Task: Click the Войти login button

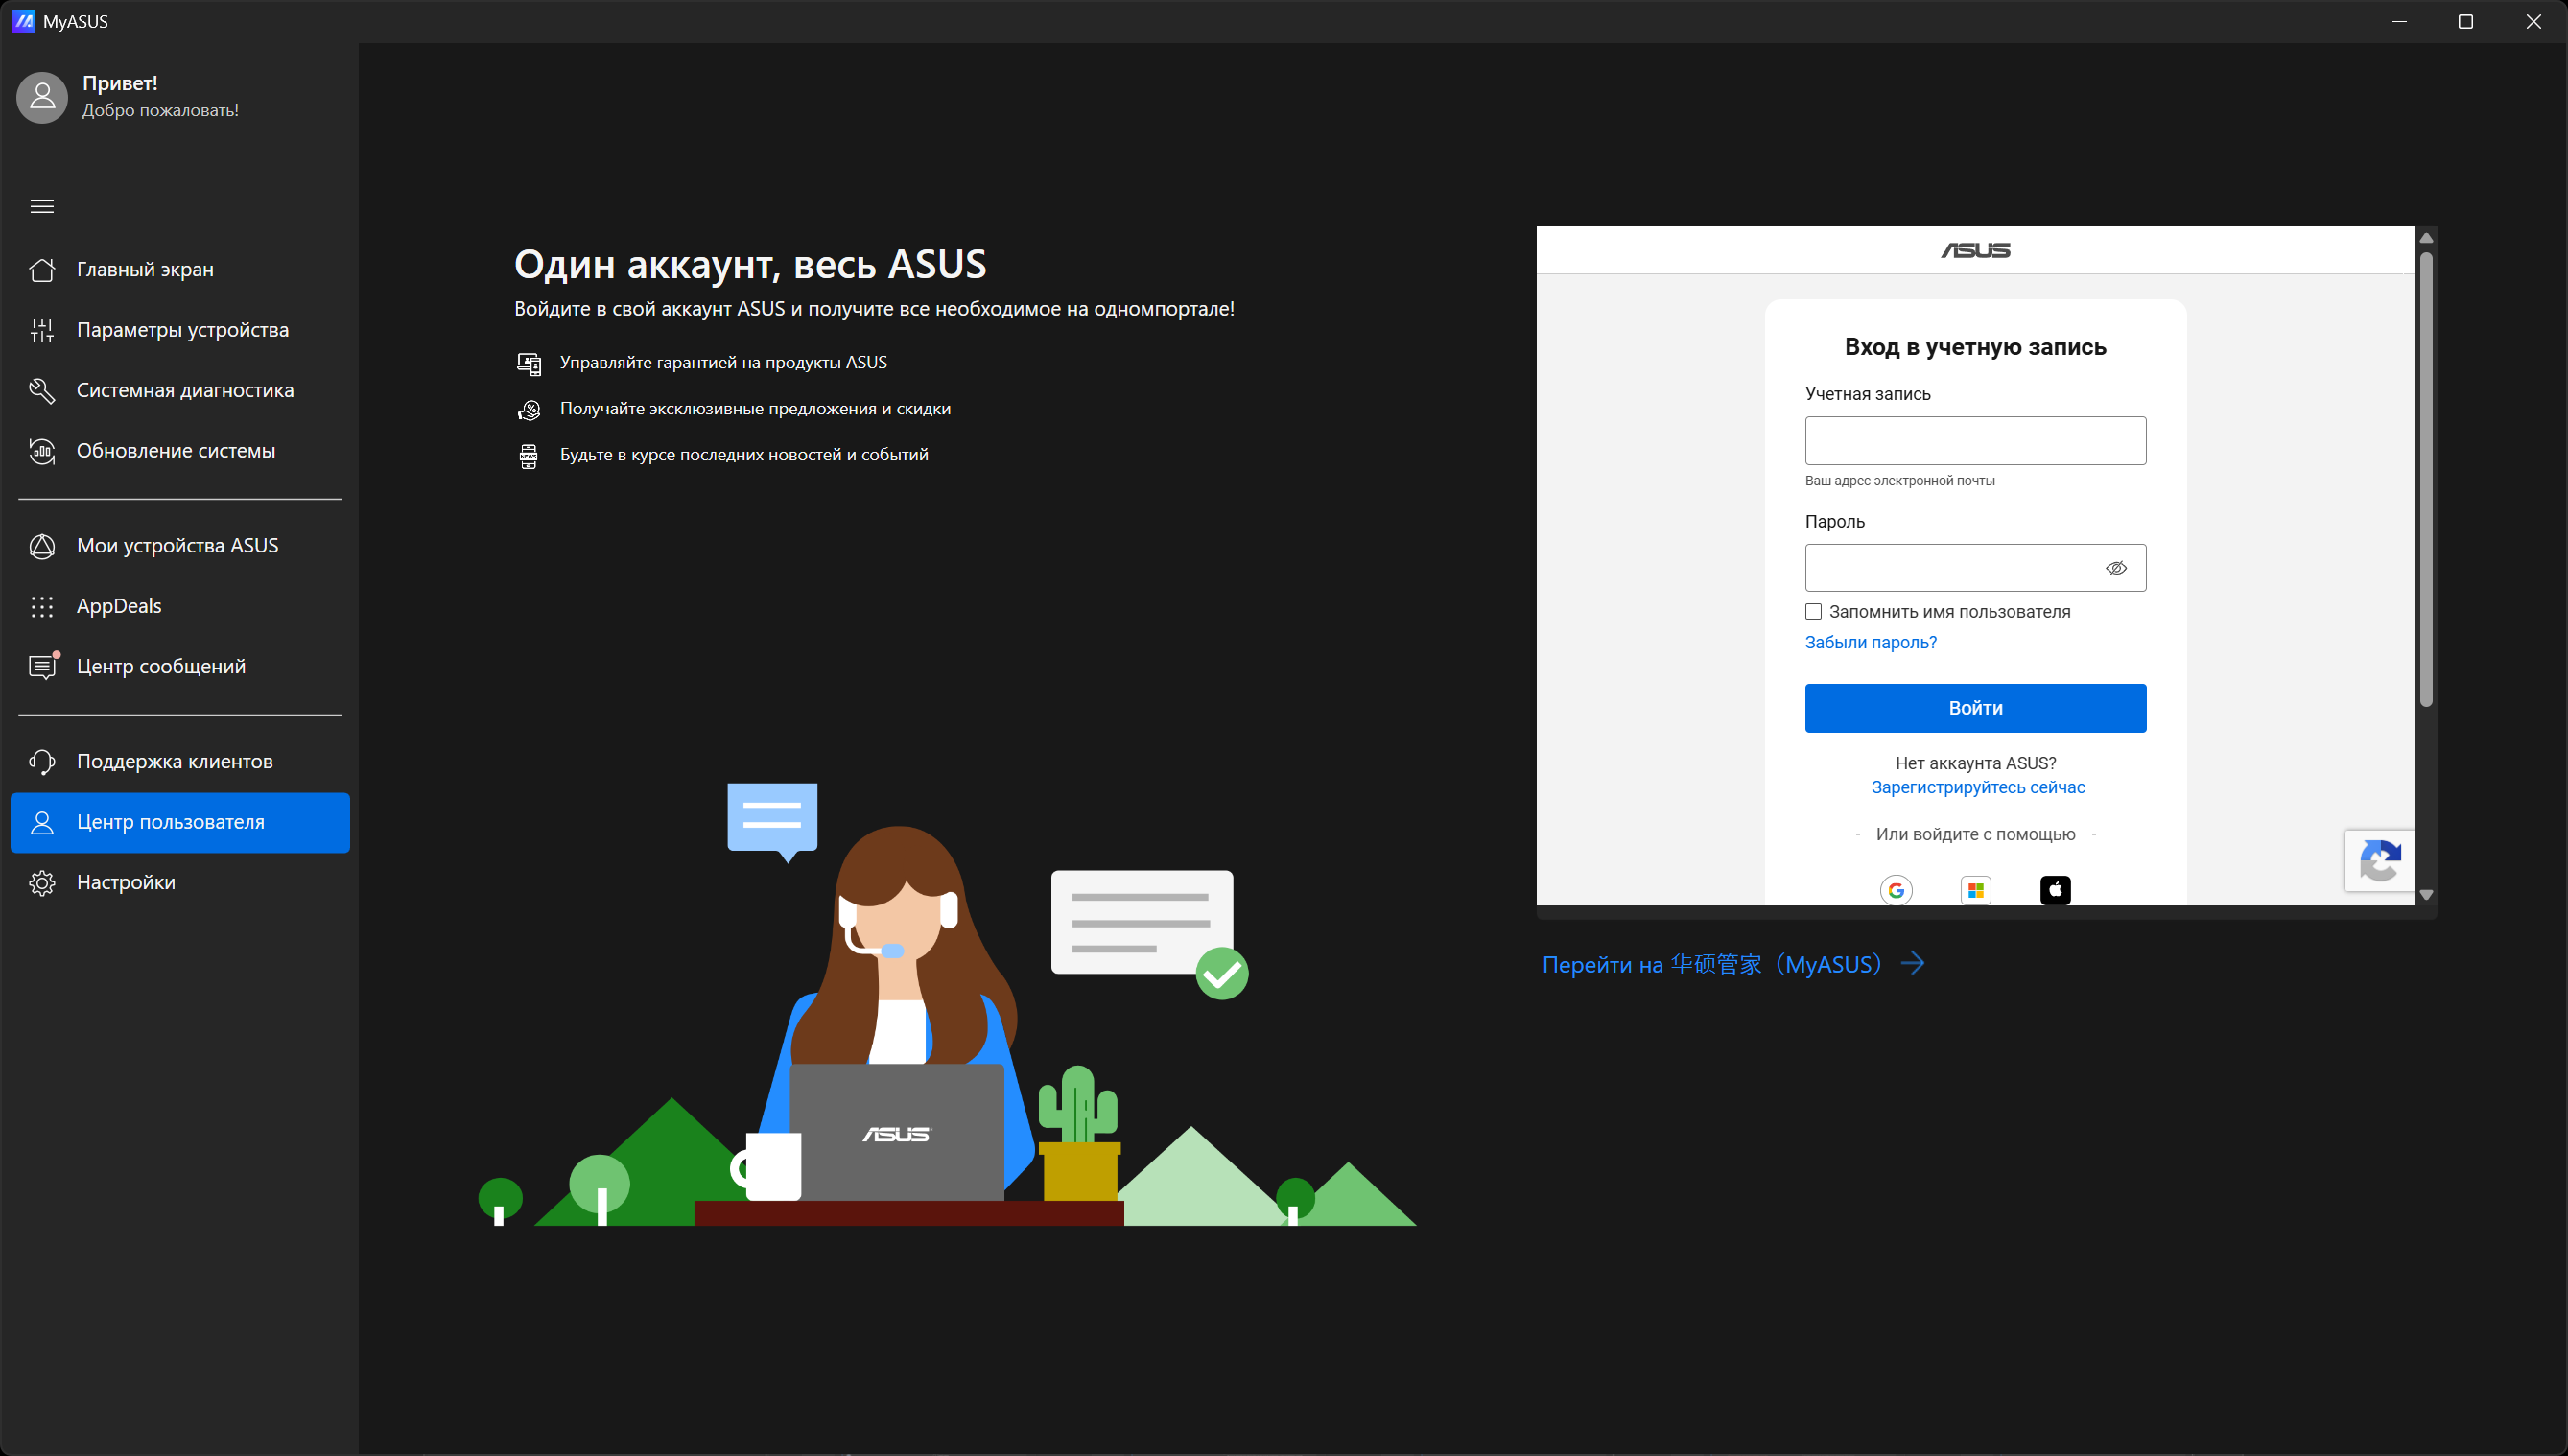Action: coord(1976,708)
